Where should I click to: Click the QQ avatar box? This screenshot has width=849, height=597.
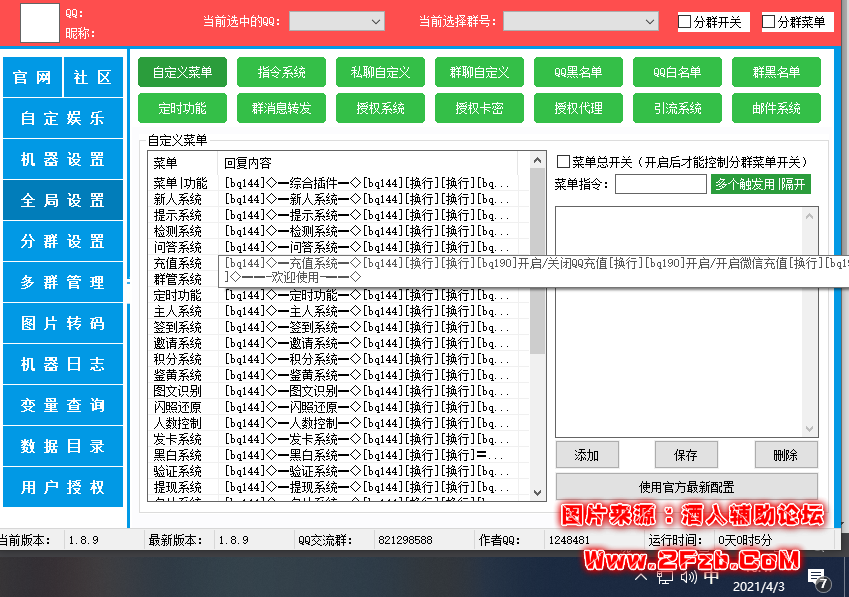(39, 22)
